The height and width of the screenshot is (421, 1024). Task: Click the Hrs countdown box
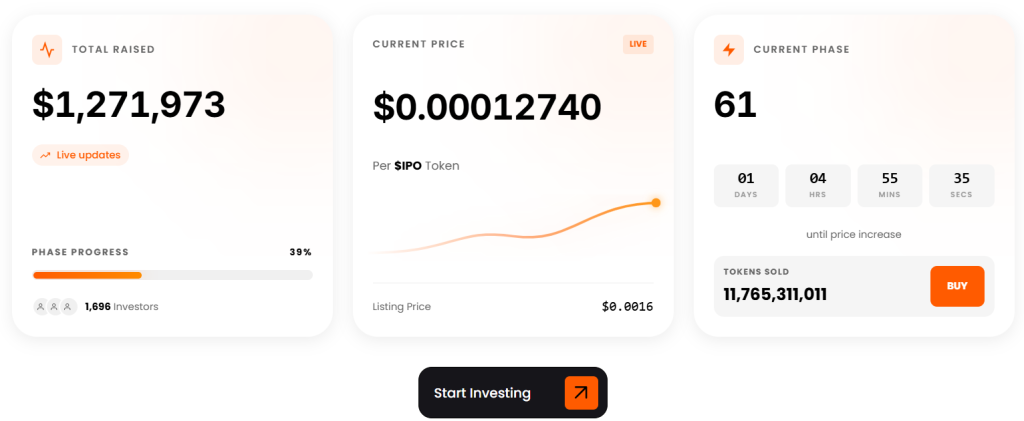click(817, 185)
